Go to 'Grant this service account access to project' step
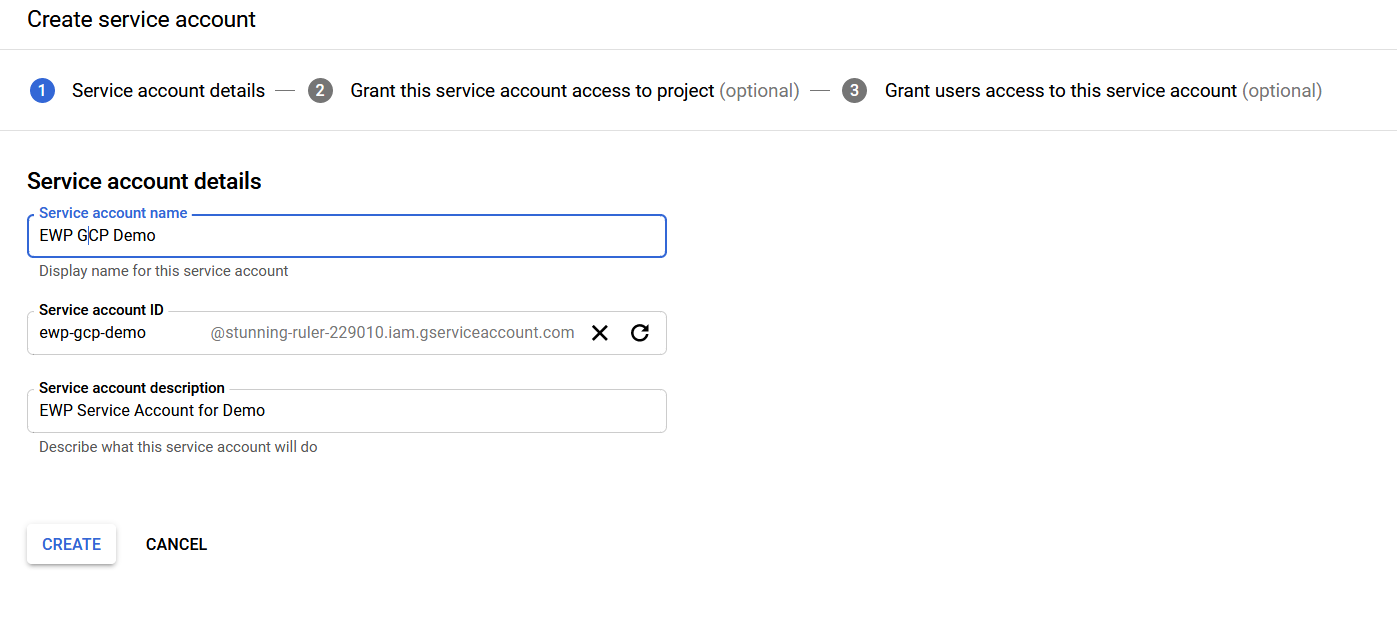Screen dimensions: 1397x631 click(x=532, y=91)
